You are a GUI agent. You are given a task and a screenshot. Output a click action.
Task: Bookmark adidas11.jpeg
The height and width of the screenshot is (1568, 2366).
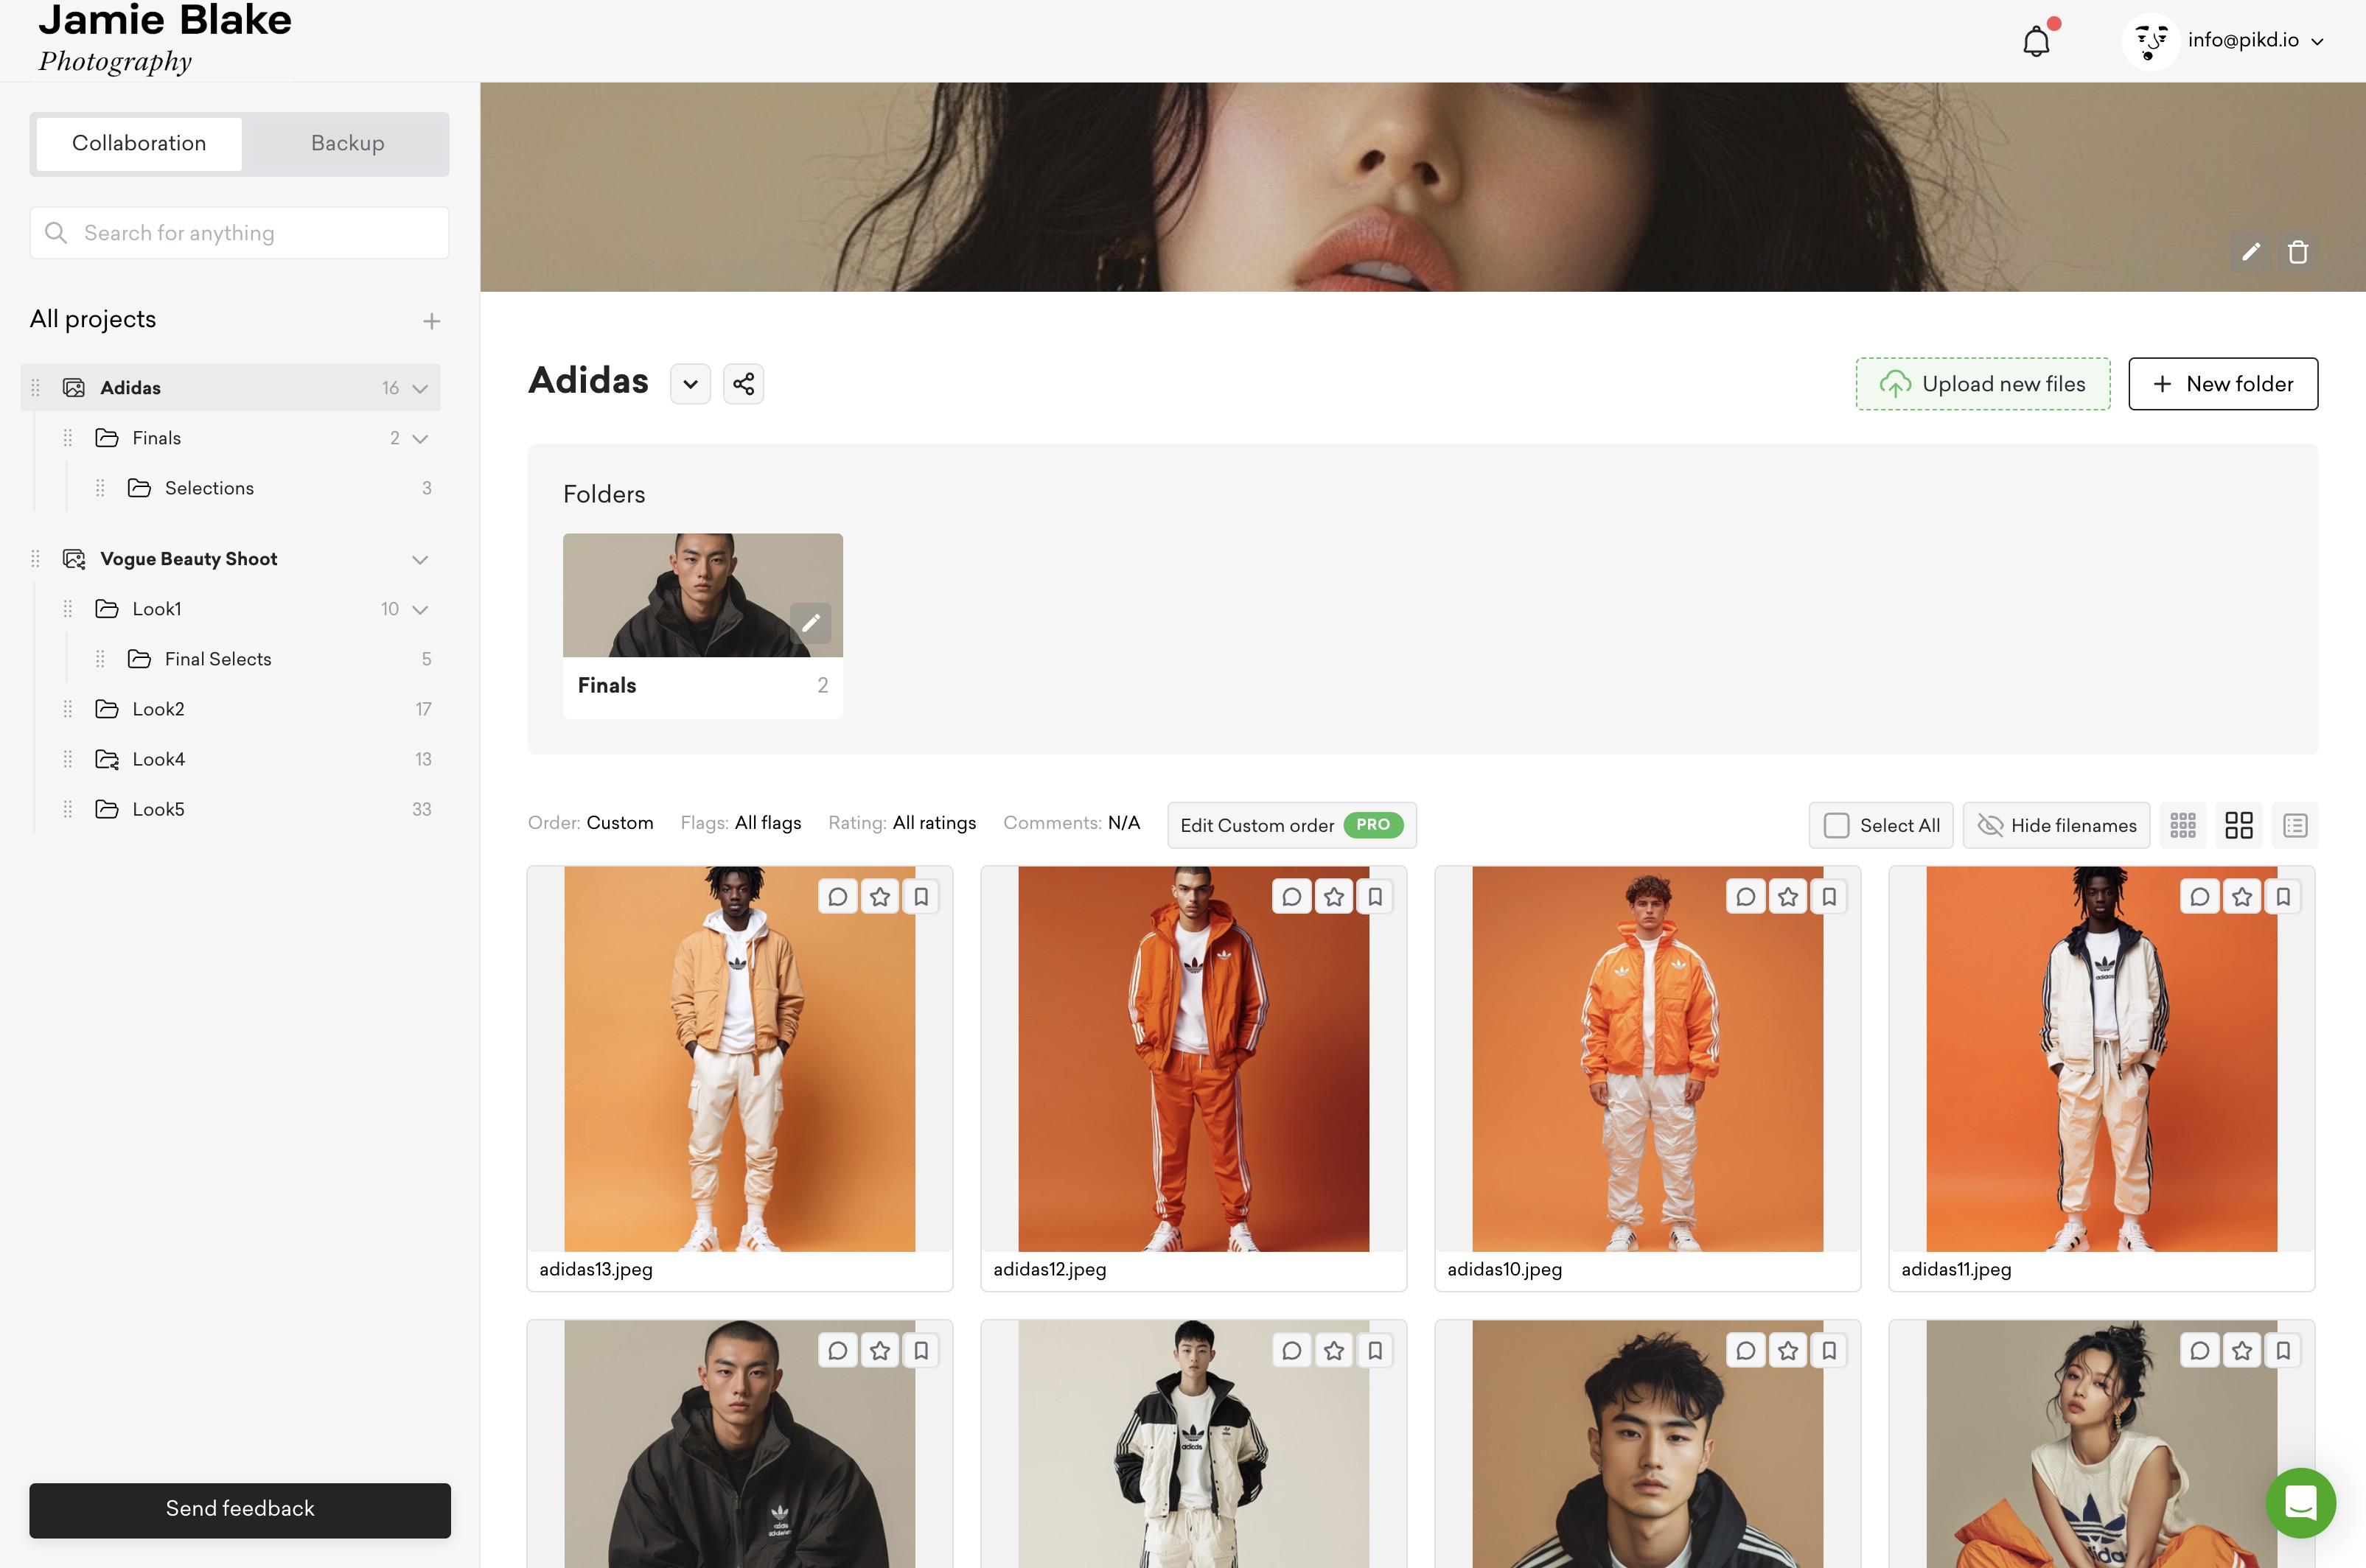pyautogui.click(x=2283, y=897)
